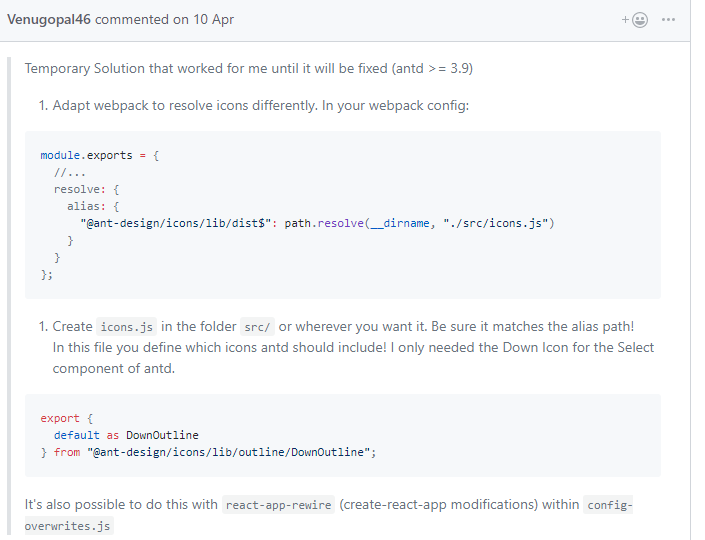This screenshot has height=540, width=705.
Task: Click the DownOutline import path string
Action: [228, 452]
